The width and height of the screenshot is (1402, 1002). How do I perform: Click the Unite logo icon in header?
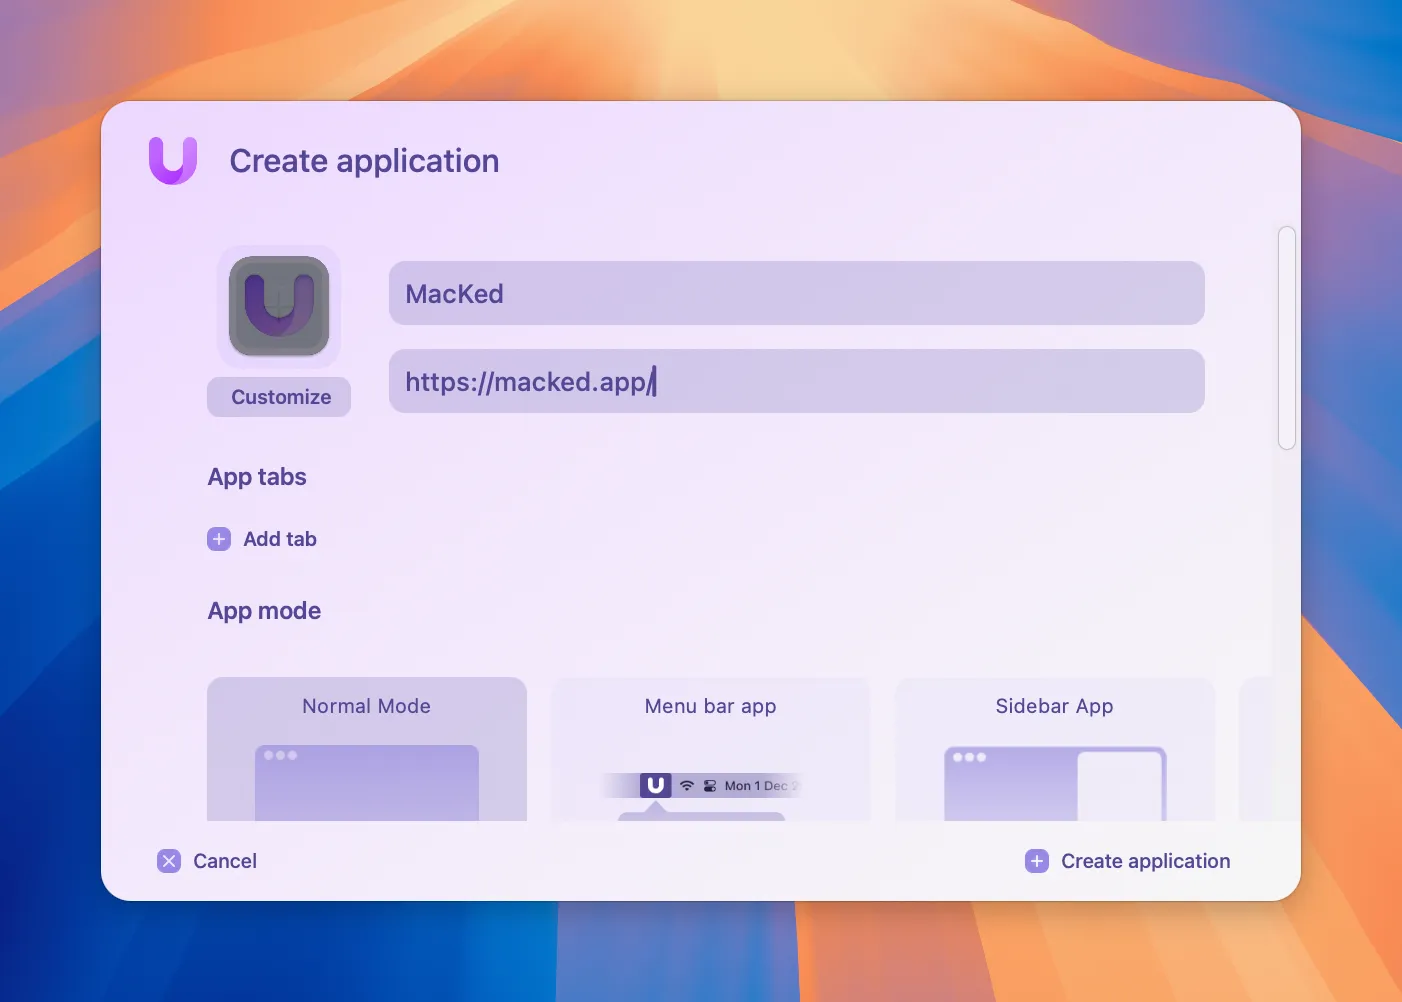click(x=173, y=161)
